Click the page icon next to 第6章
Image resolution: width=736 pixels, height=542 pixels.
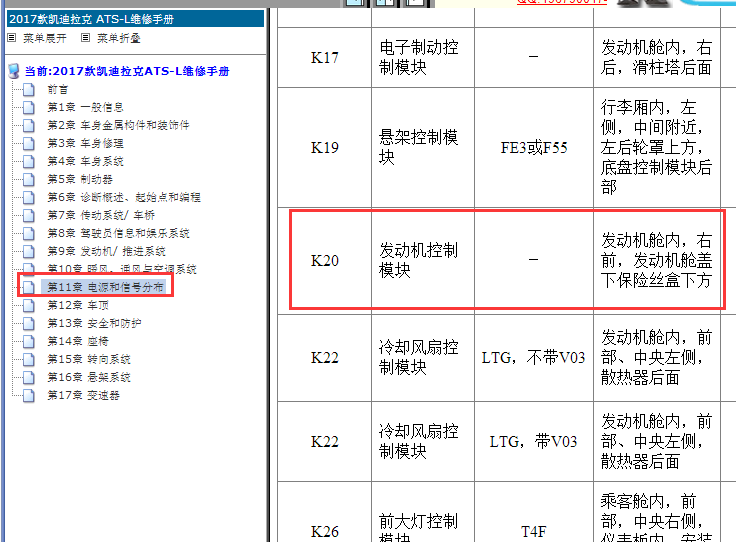[29, 197]
